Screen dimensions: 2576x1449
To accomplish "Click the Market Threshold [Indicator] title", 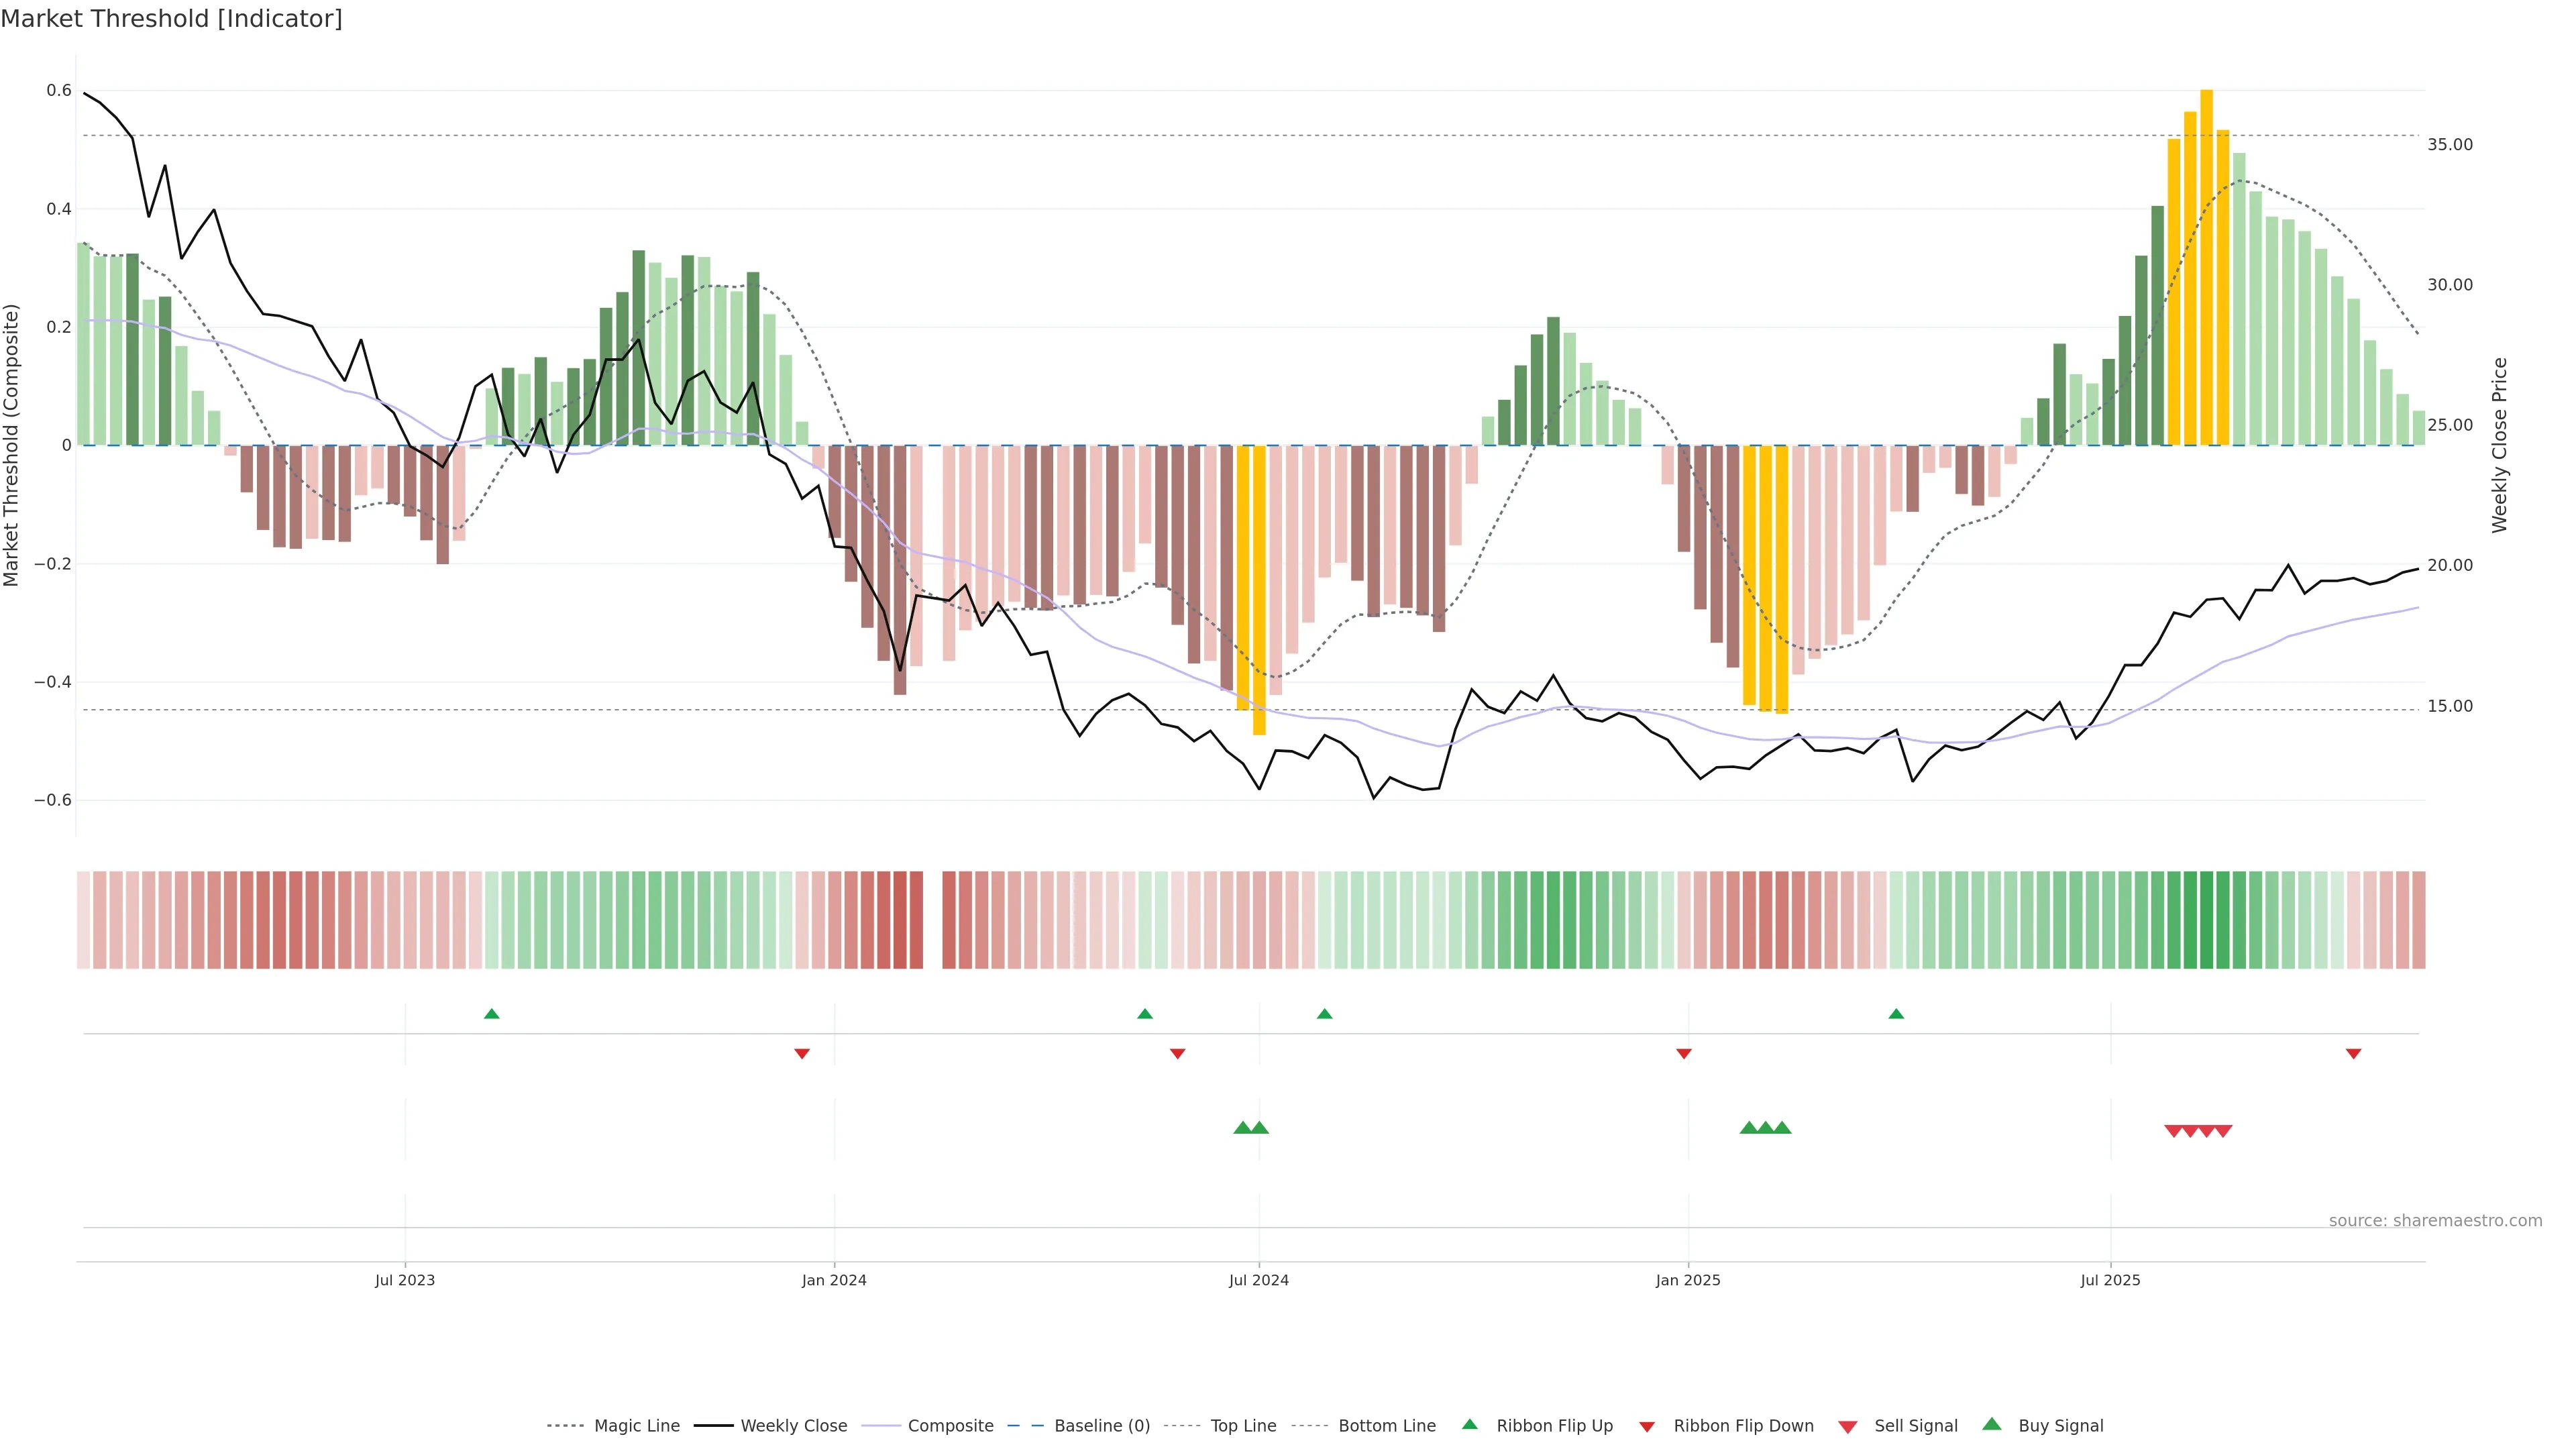I will click(x=171, y=19).
